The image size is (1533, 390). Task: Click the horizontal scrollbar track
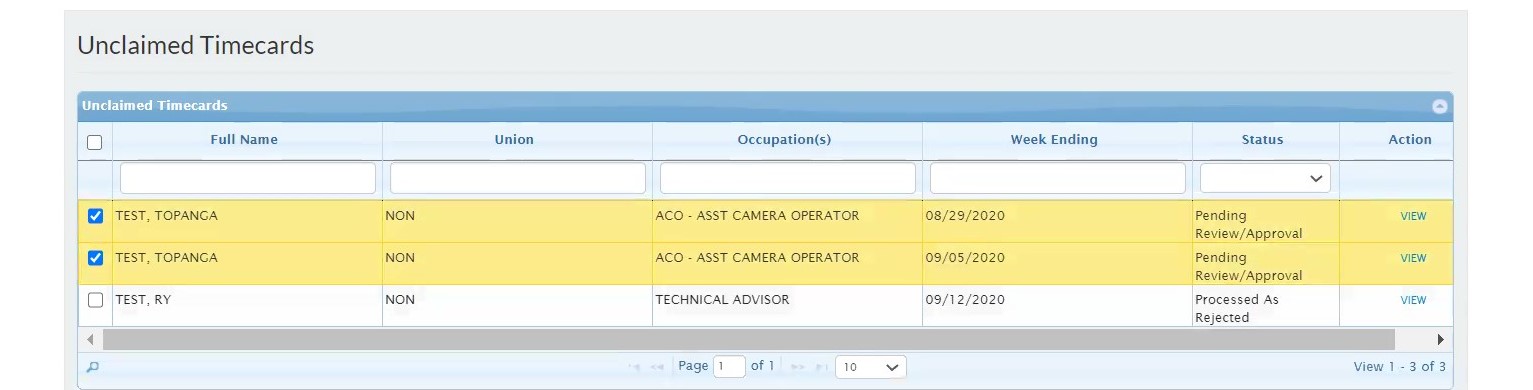tap(748, 339)
